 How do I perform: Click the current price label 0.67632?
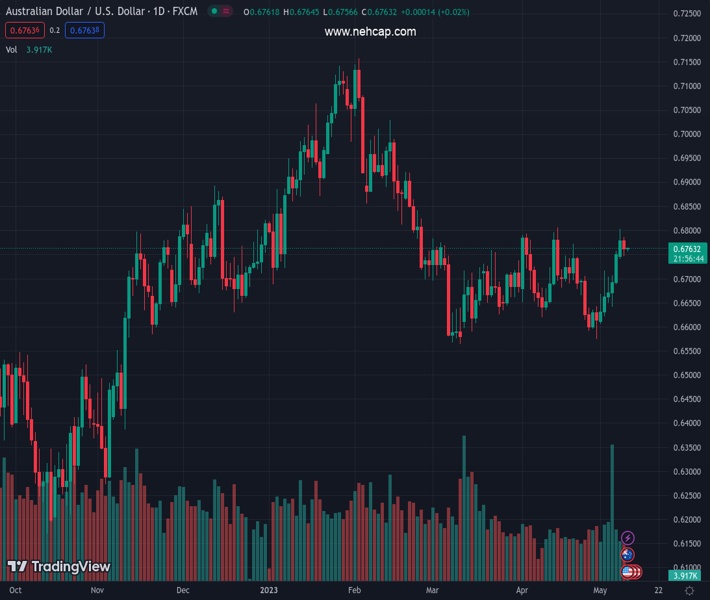(x=686, y=249)
